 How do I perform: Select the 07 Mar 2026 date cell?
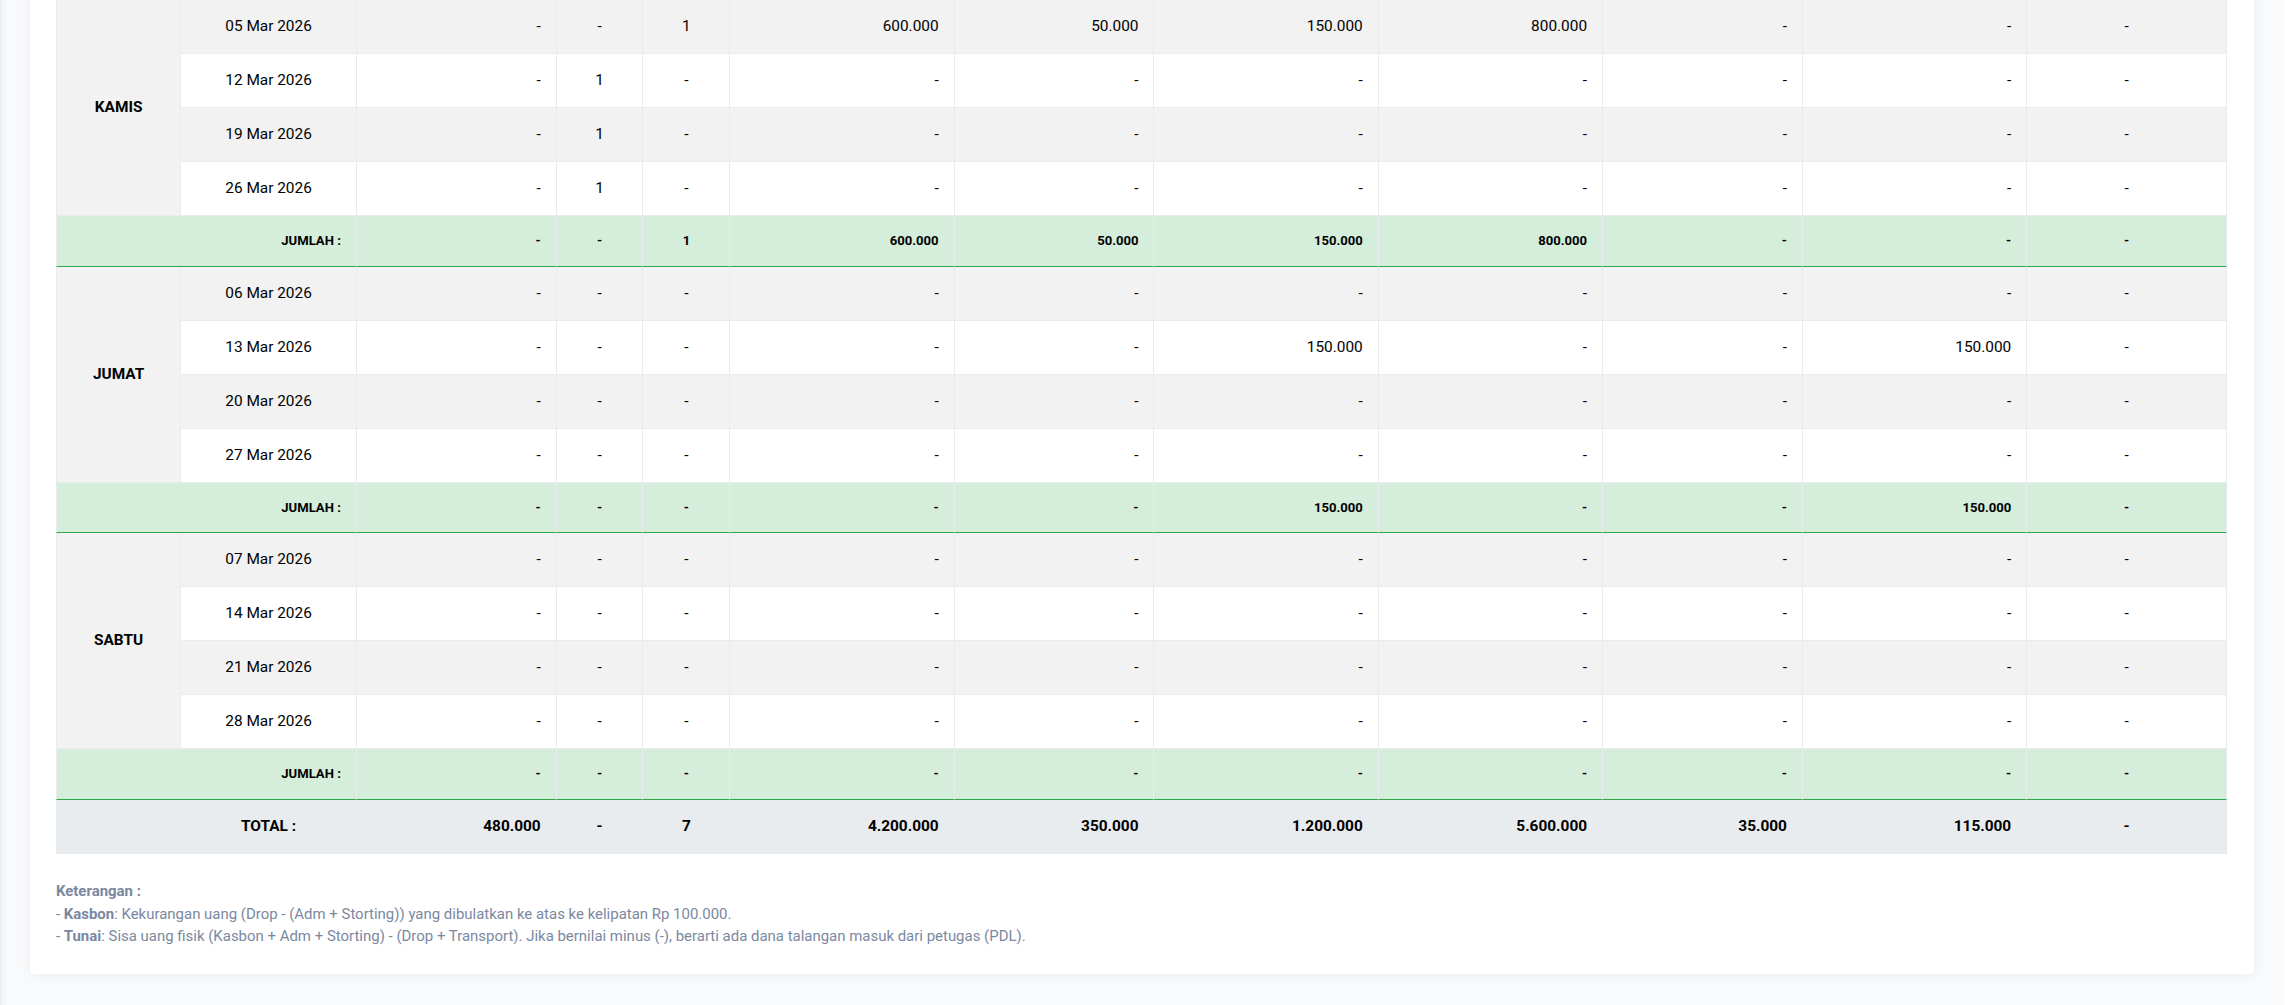point(268,559)
